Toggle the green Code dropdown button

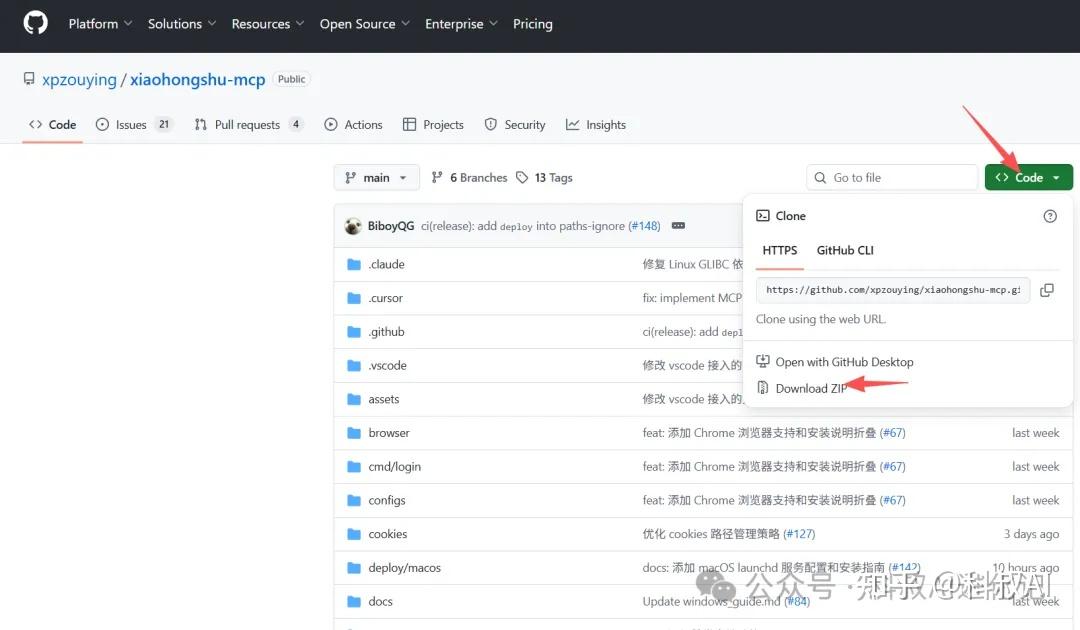[1028, 178]
